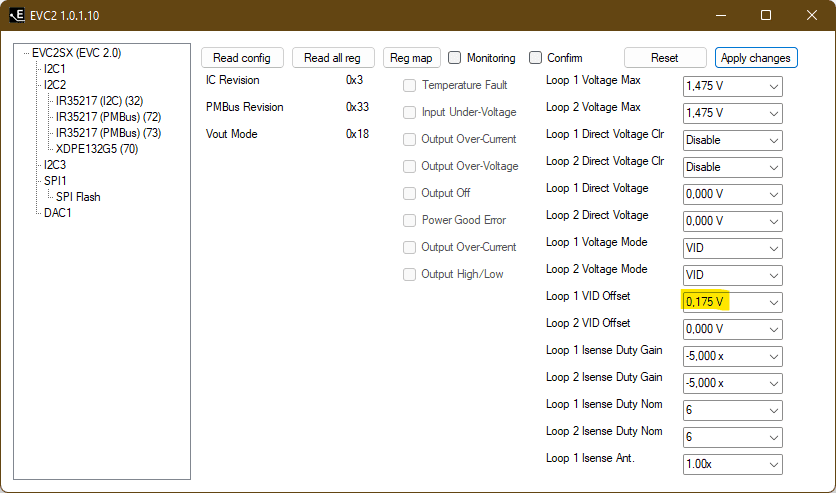Open the Reg map button
This screenshot has height=493, width=836.
411,58
